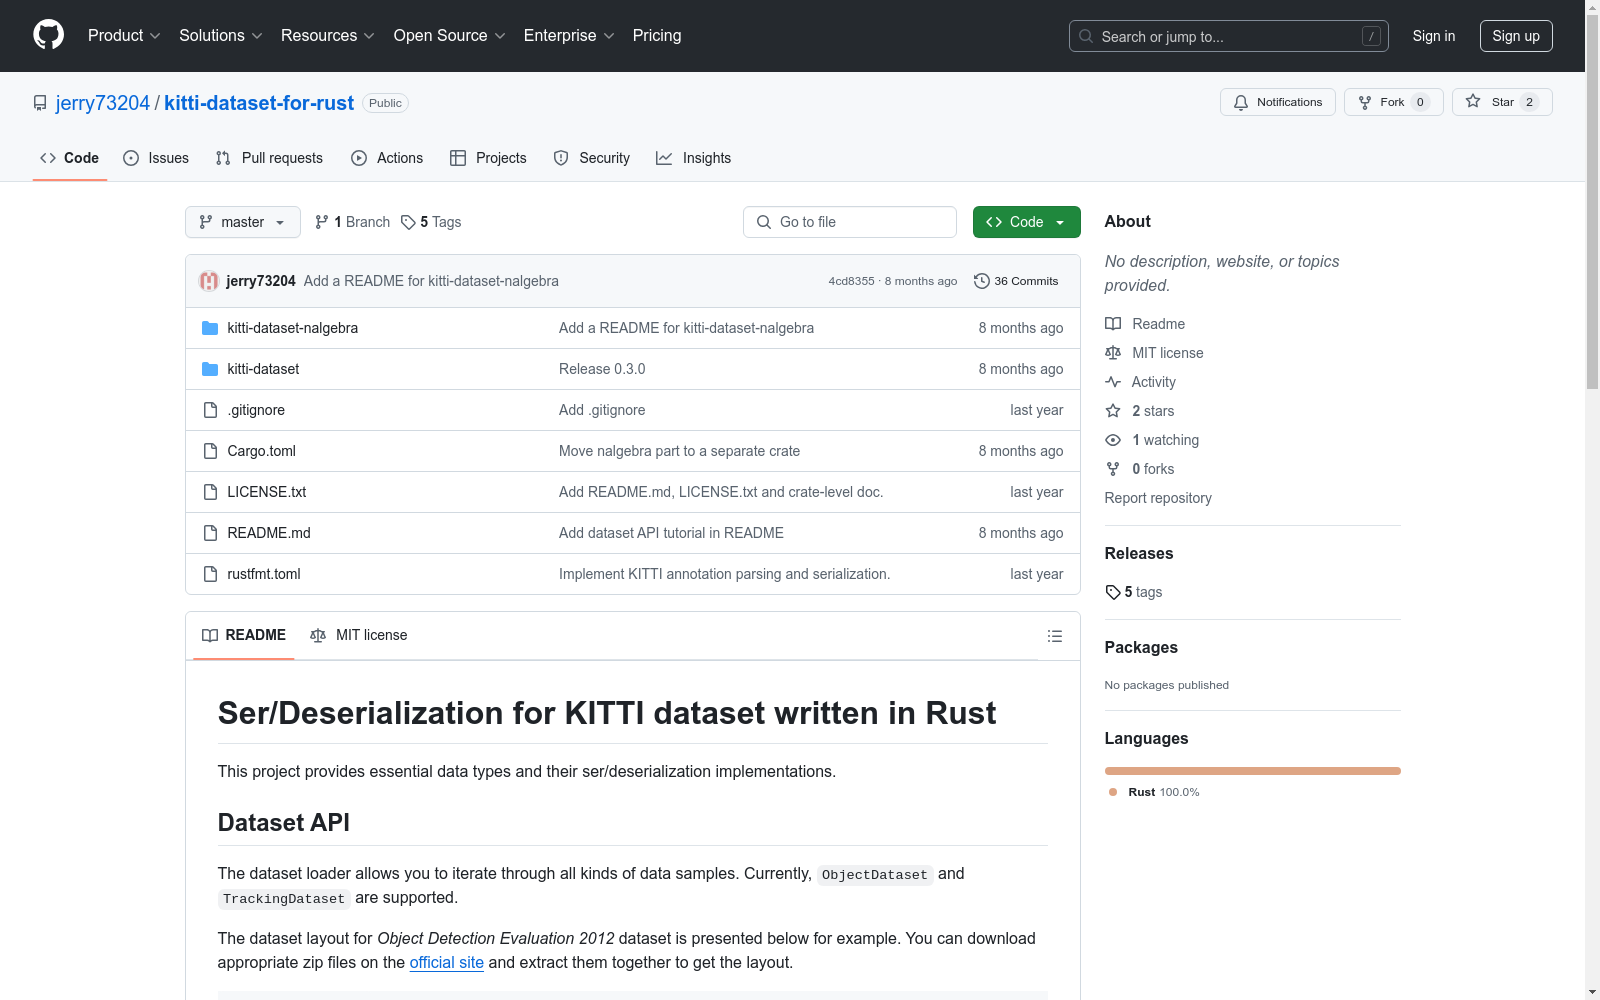This screenshot has width=1600, height=1000.
Task: Click the Go to file input
Action: pyautogui.click(x=850, y=222)
